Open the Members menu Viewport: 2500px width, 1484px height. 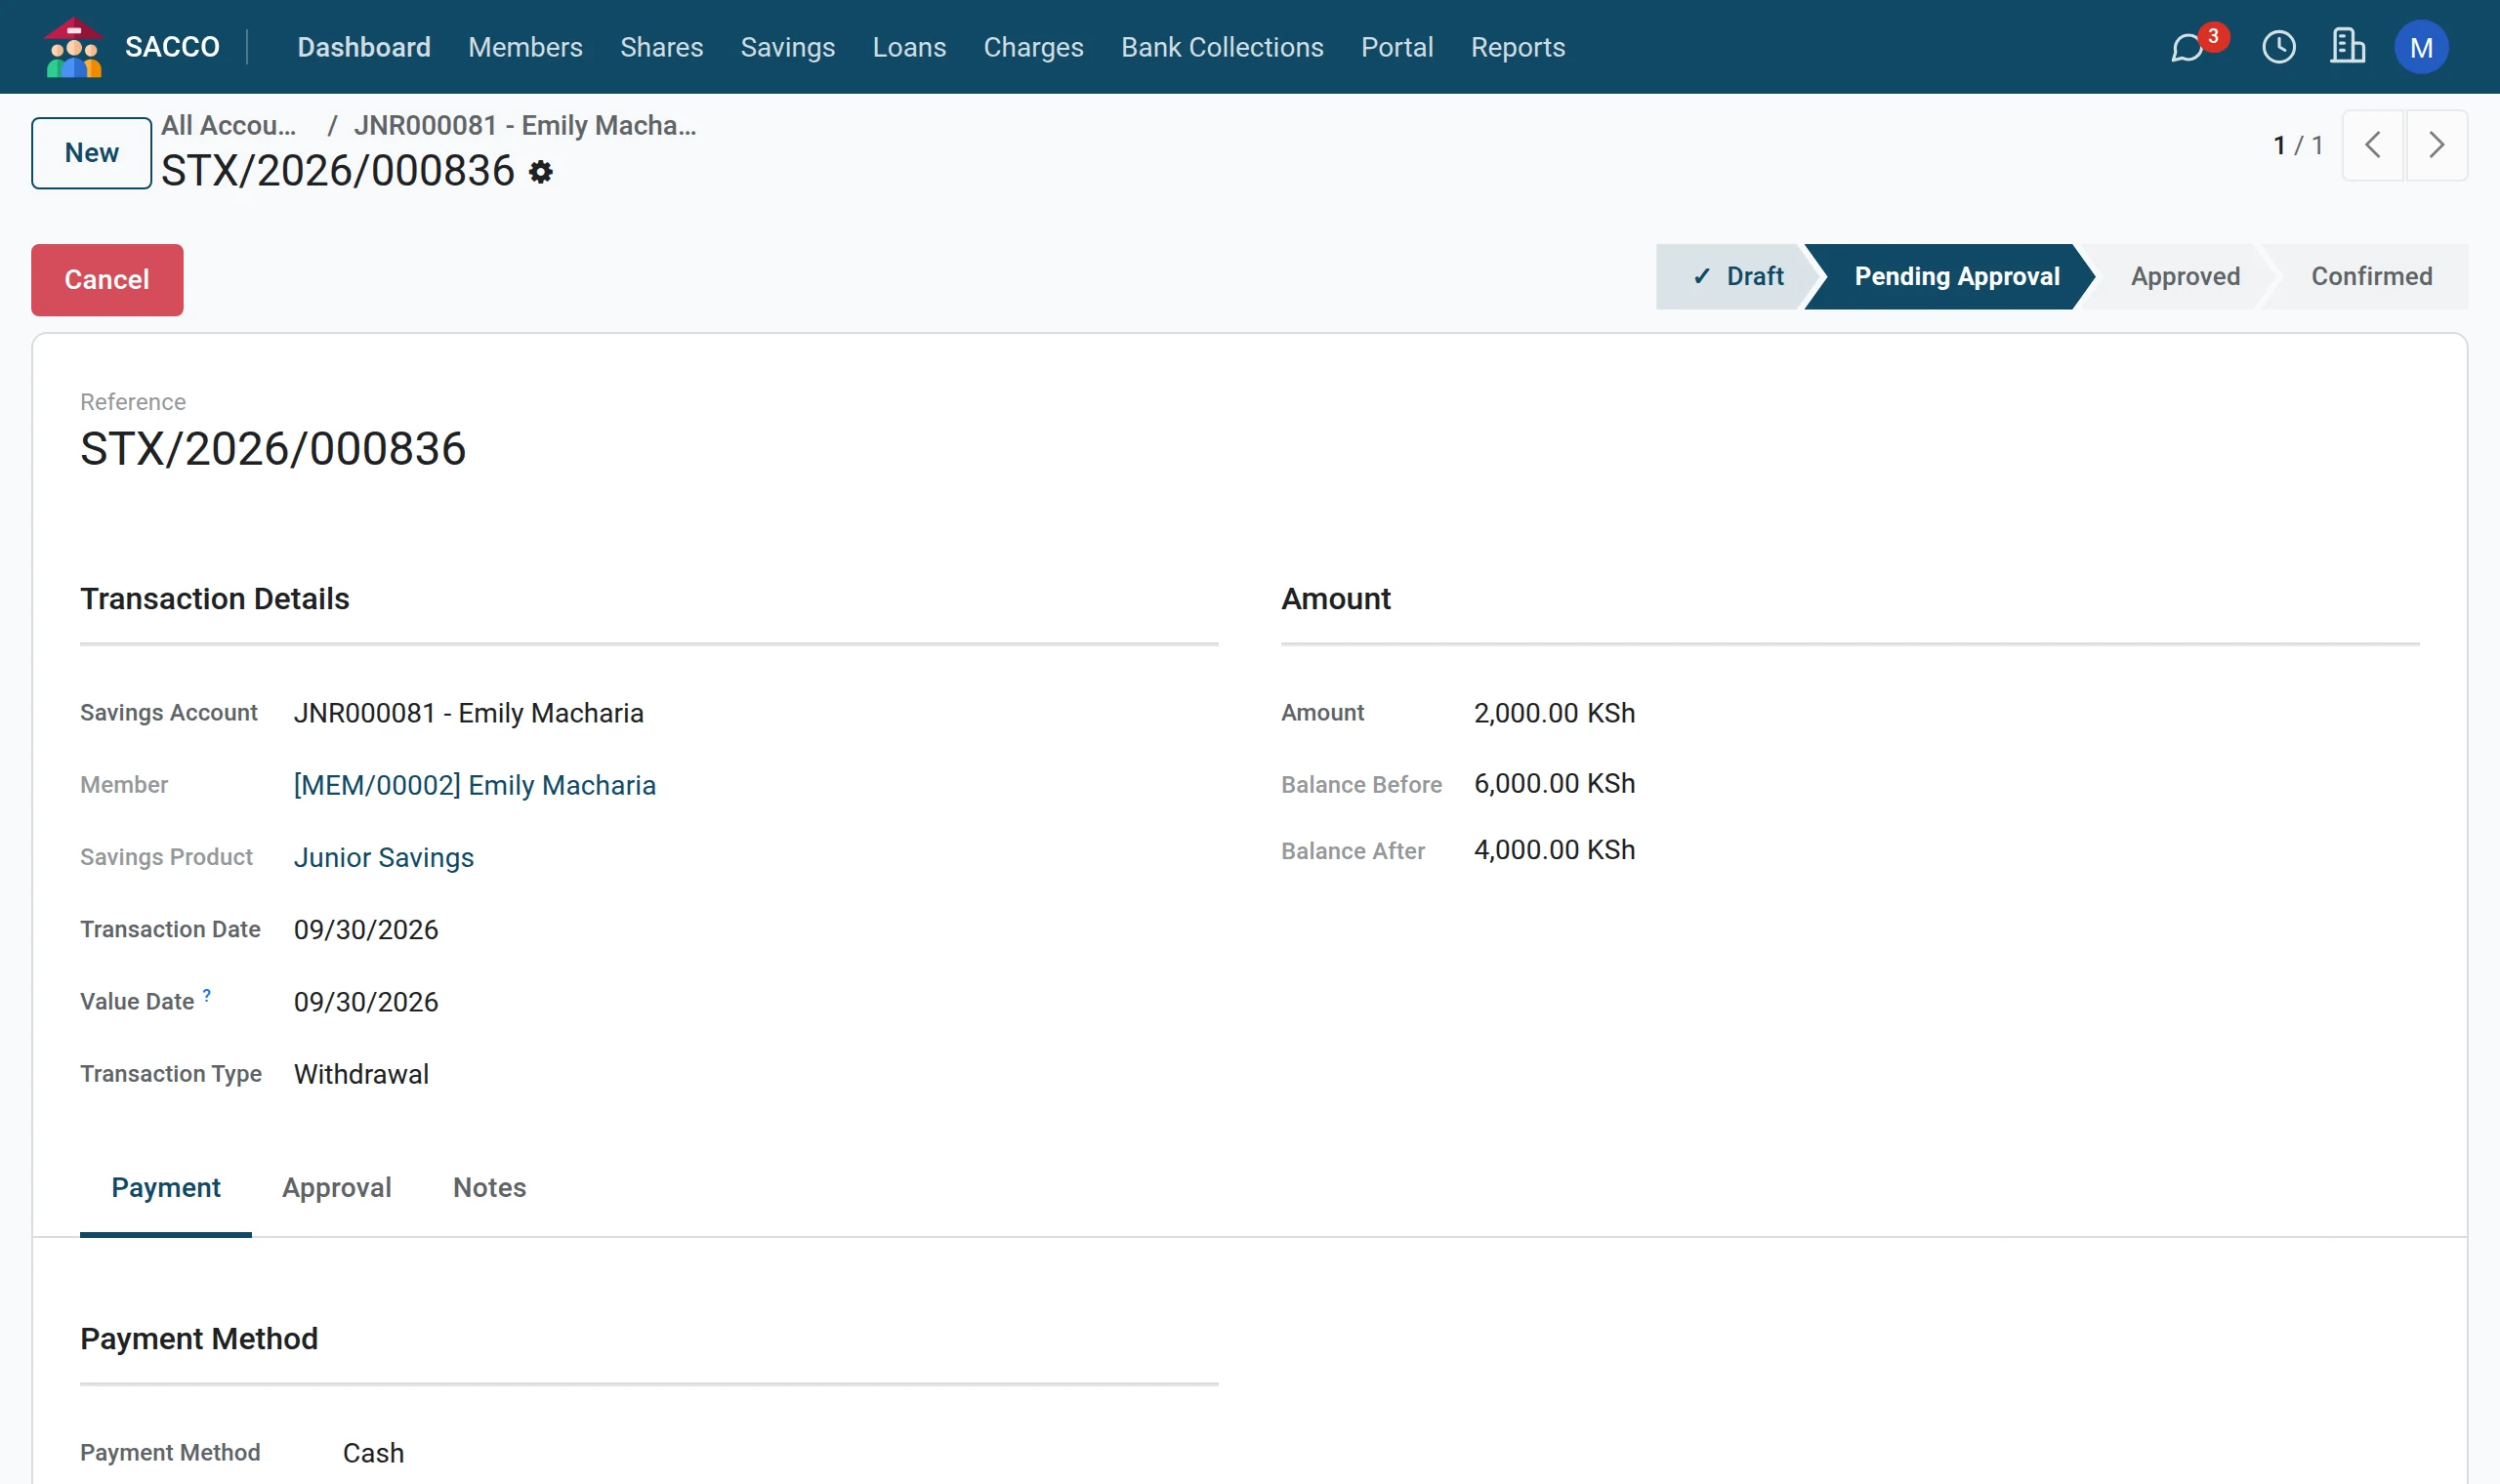[x=525, y=47]
